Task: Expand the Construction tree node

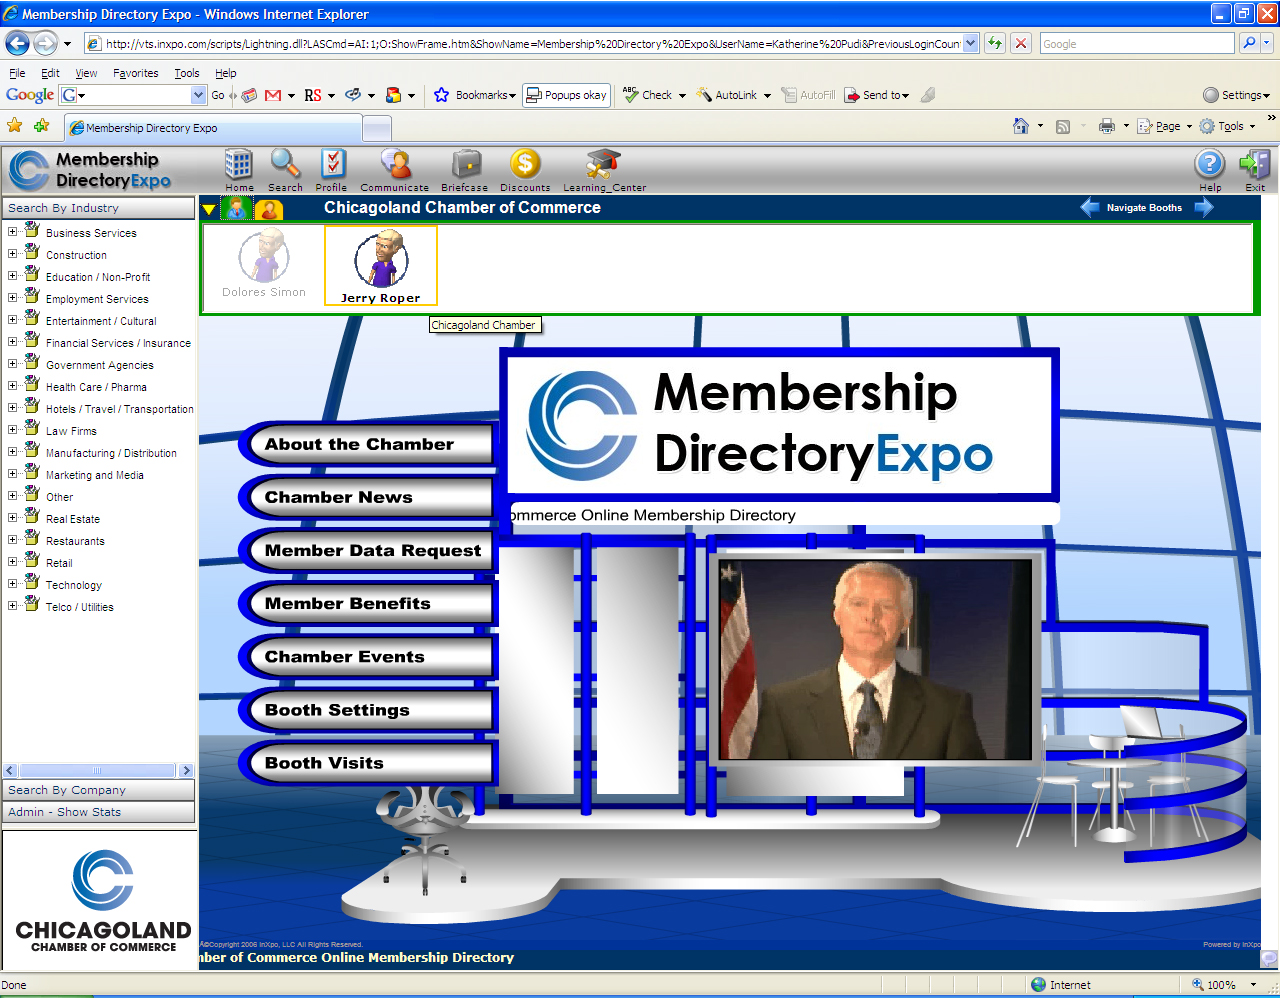Action: pyautogui.click(x=12, y=254)
